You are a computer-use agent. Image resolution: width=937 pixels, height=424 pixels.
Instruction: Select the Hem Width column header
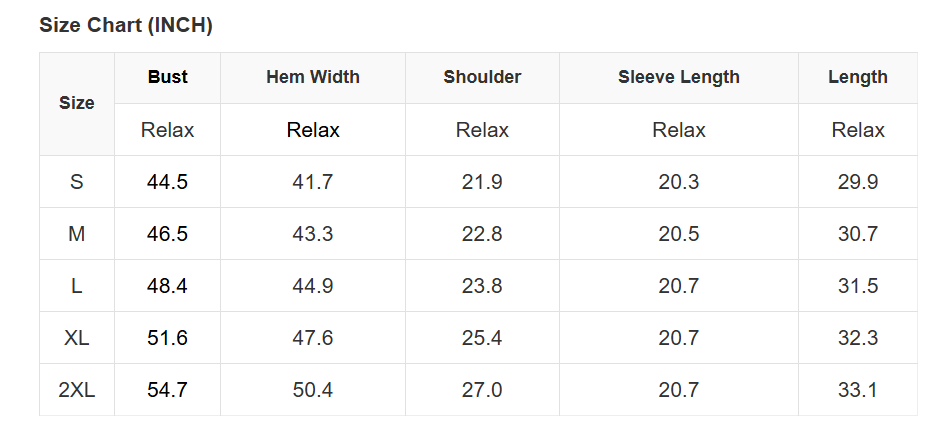tap(313, 77)
